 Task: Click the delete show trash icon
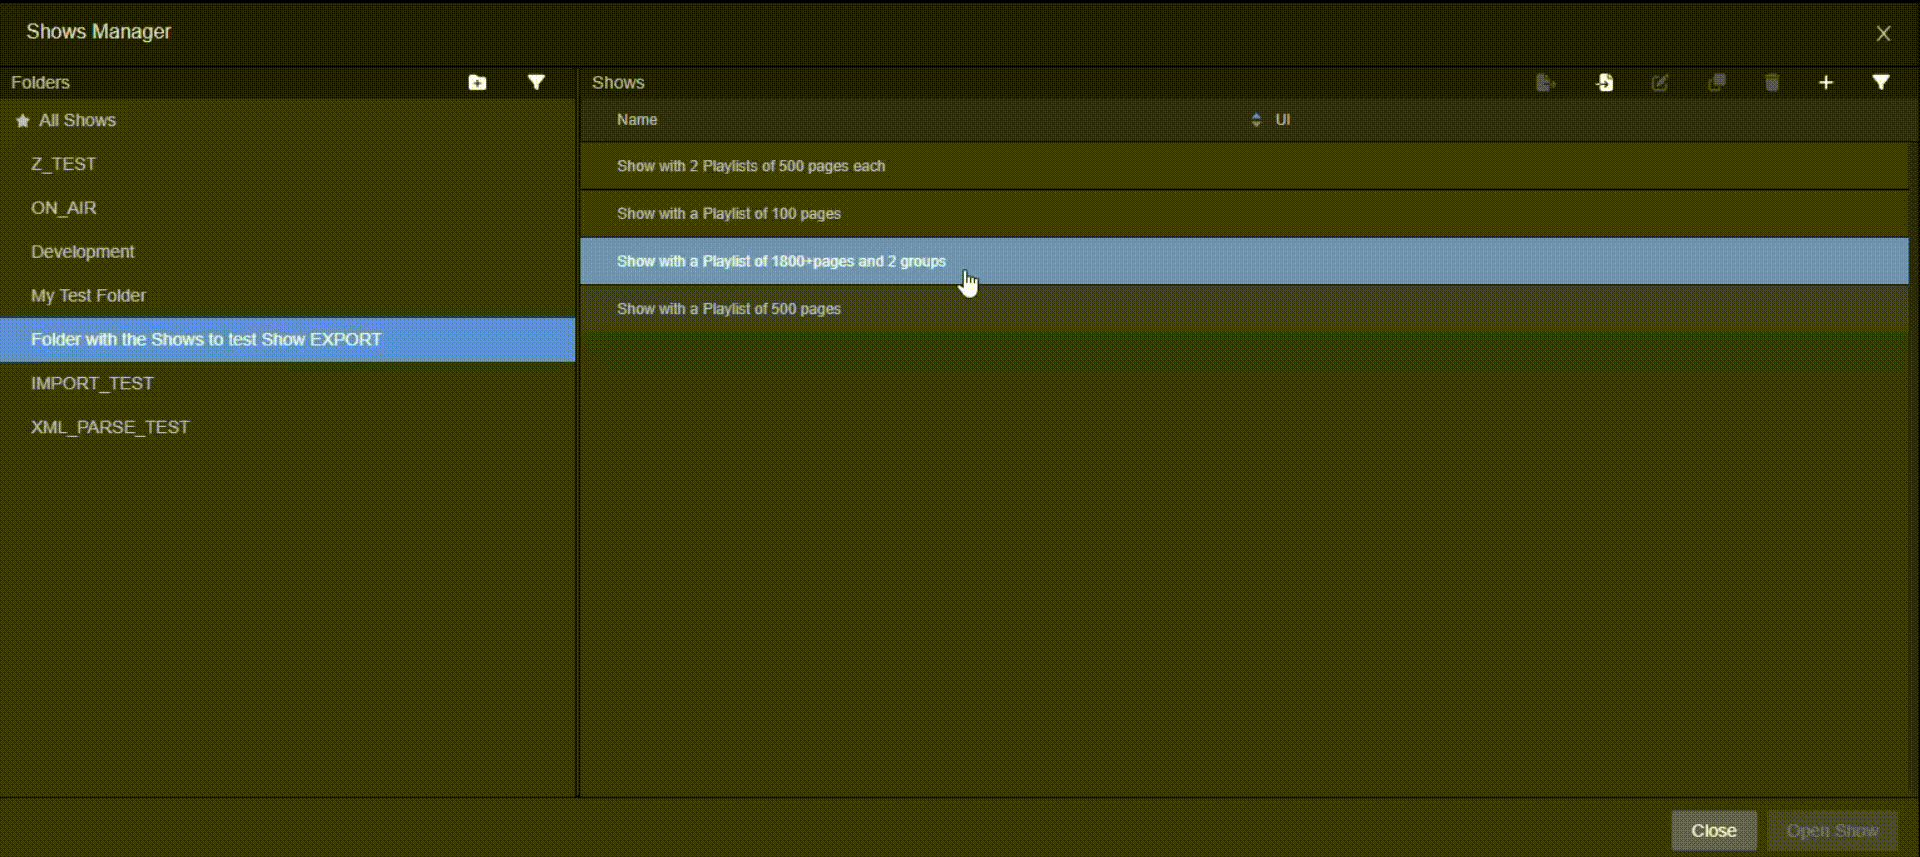1772,83
